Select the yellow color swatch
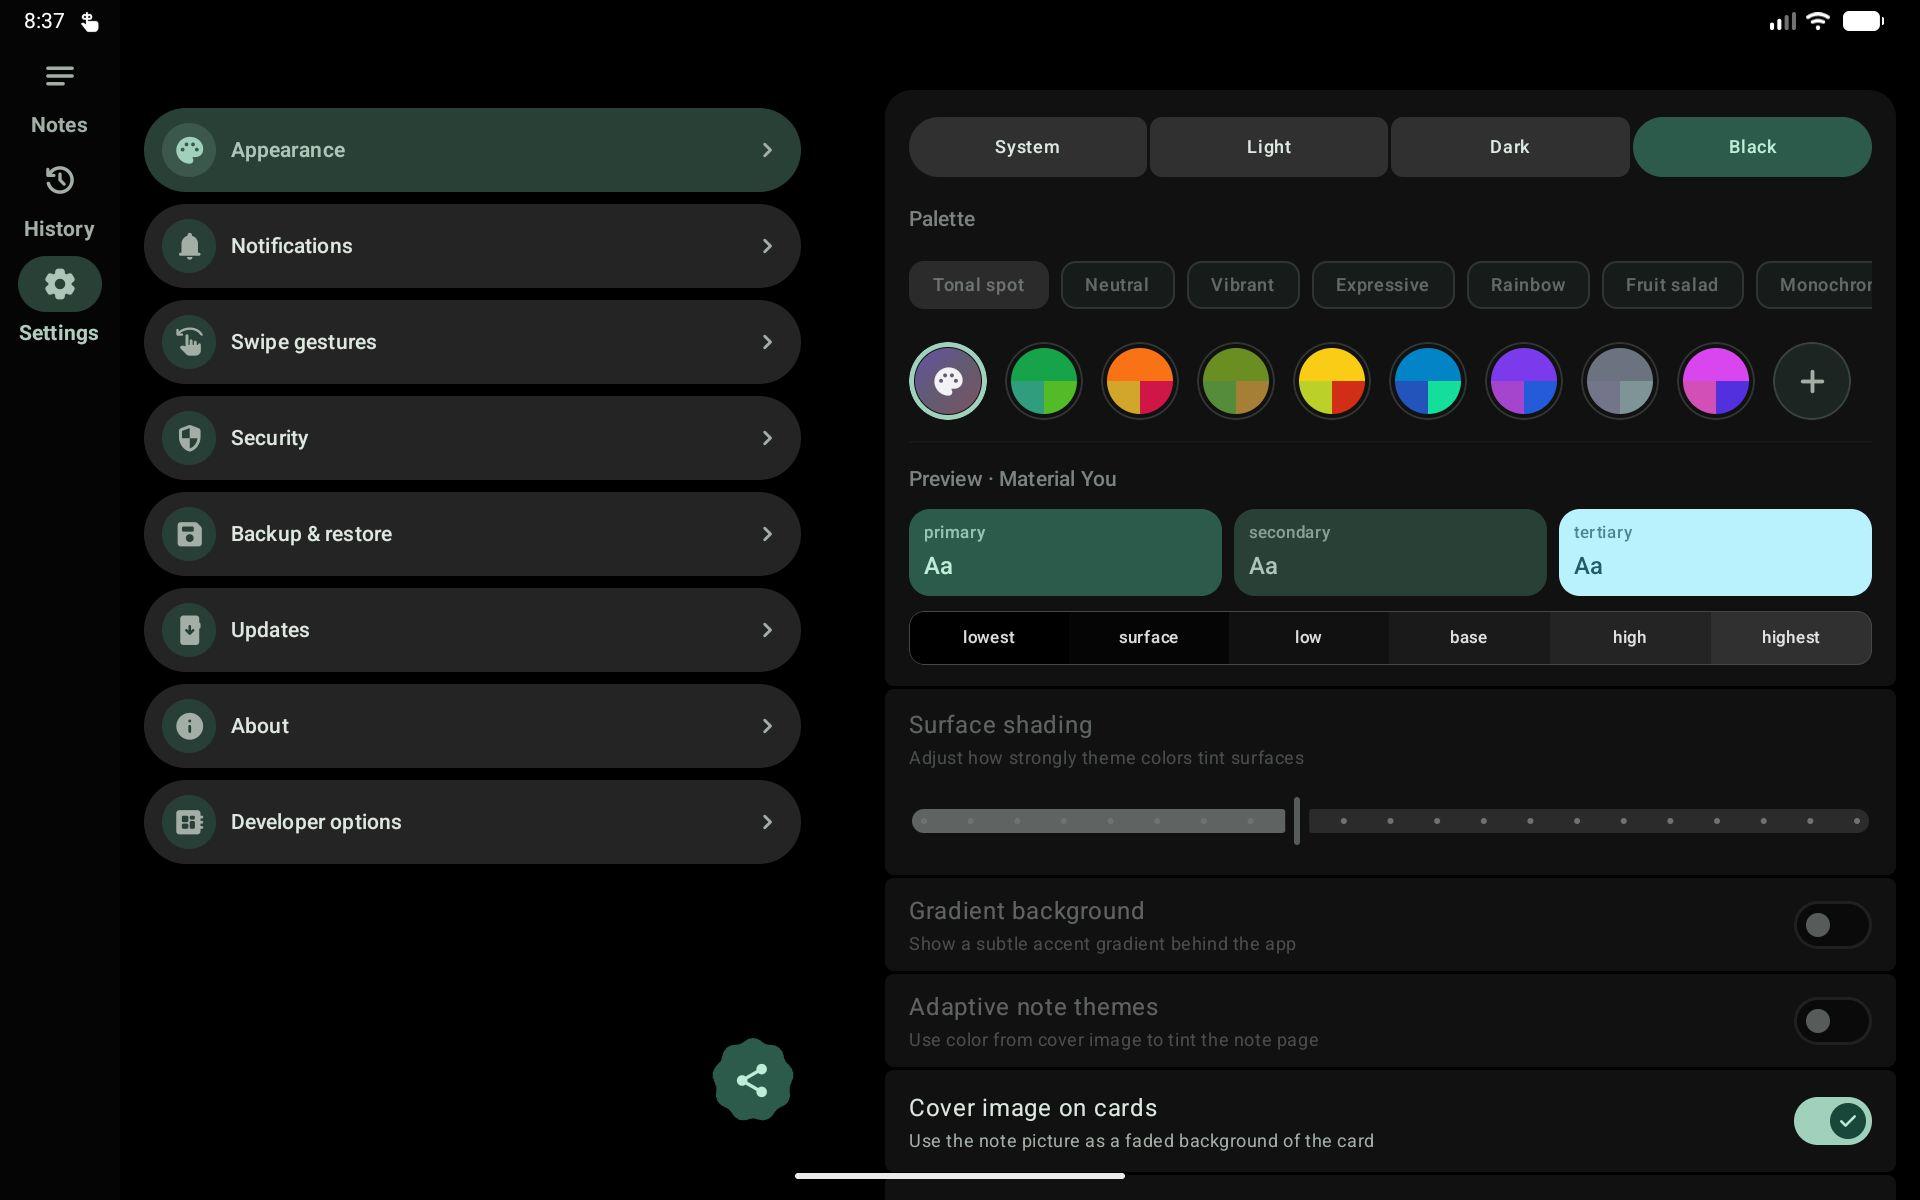The height and width of the screenshot is (1200, 1920). (1331, 381)
